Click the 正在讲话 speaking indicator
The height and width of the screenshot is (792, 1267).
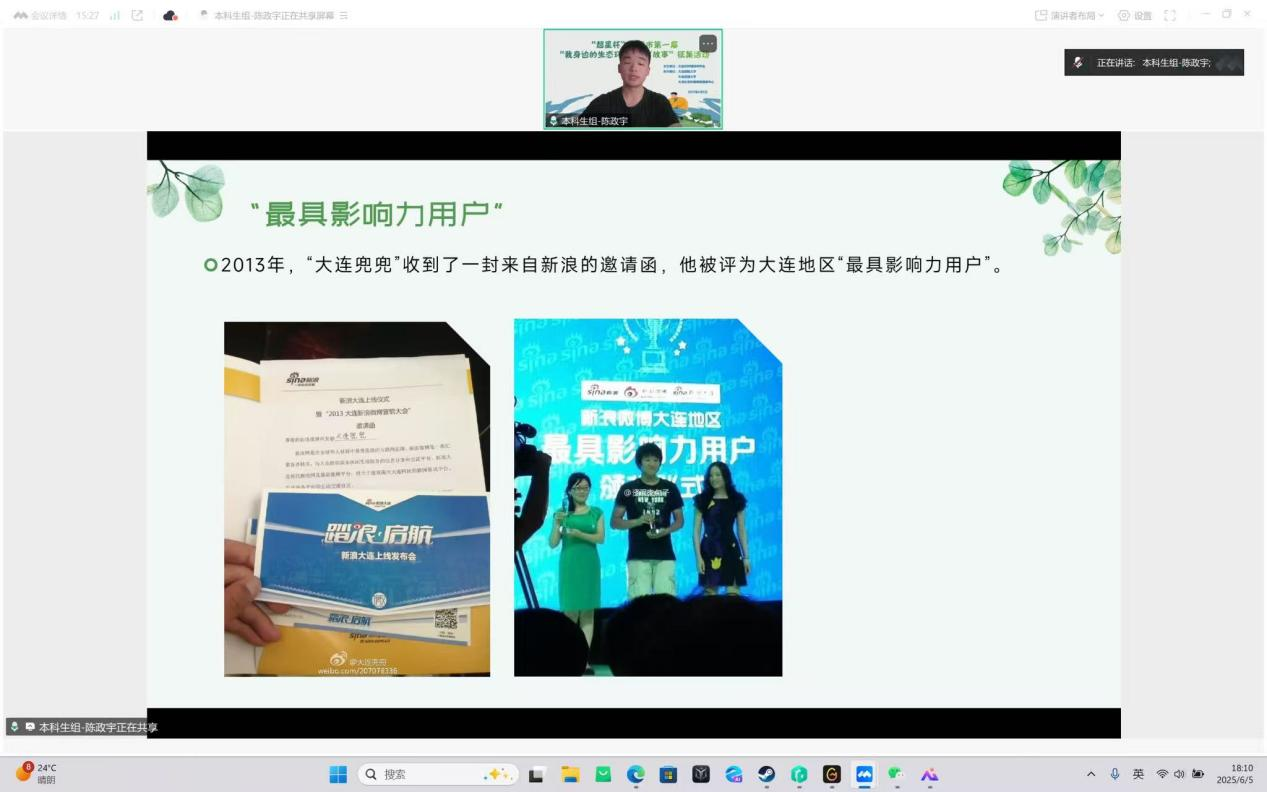coord(1153,62)
